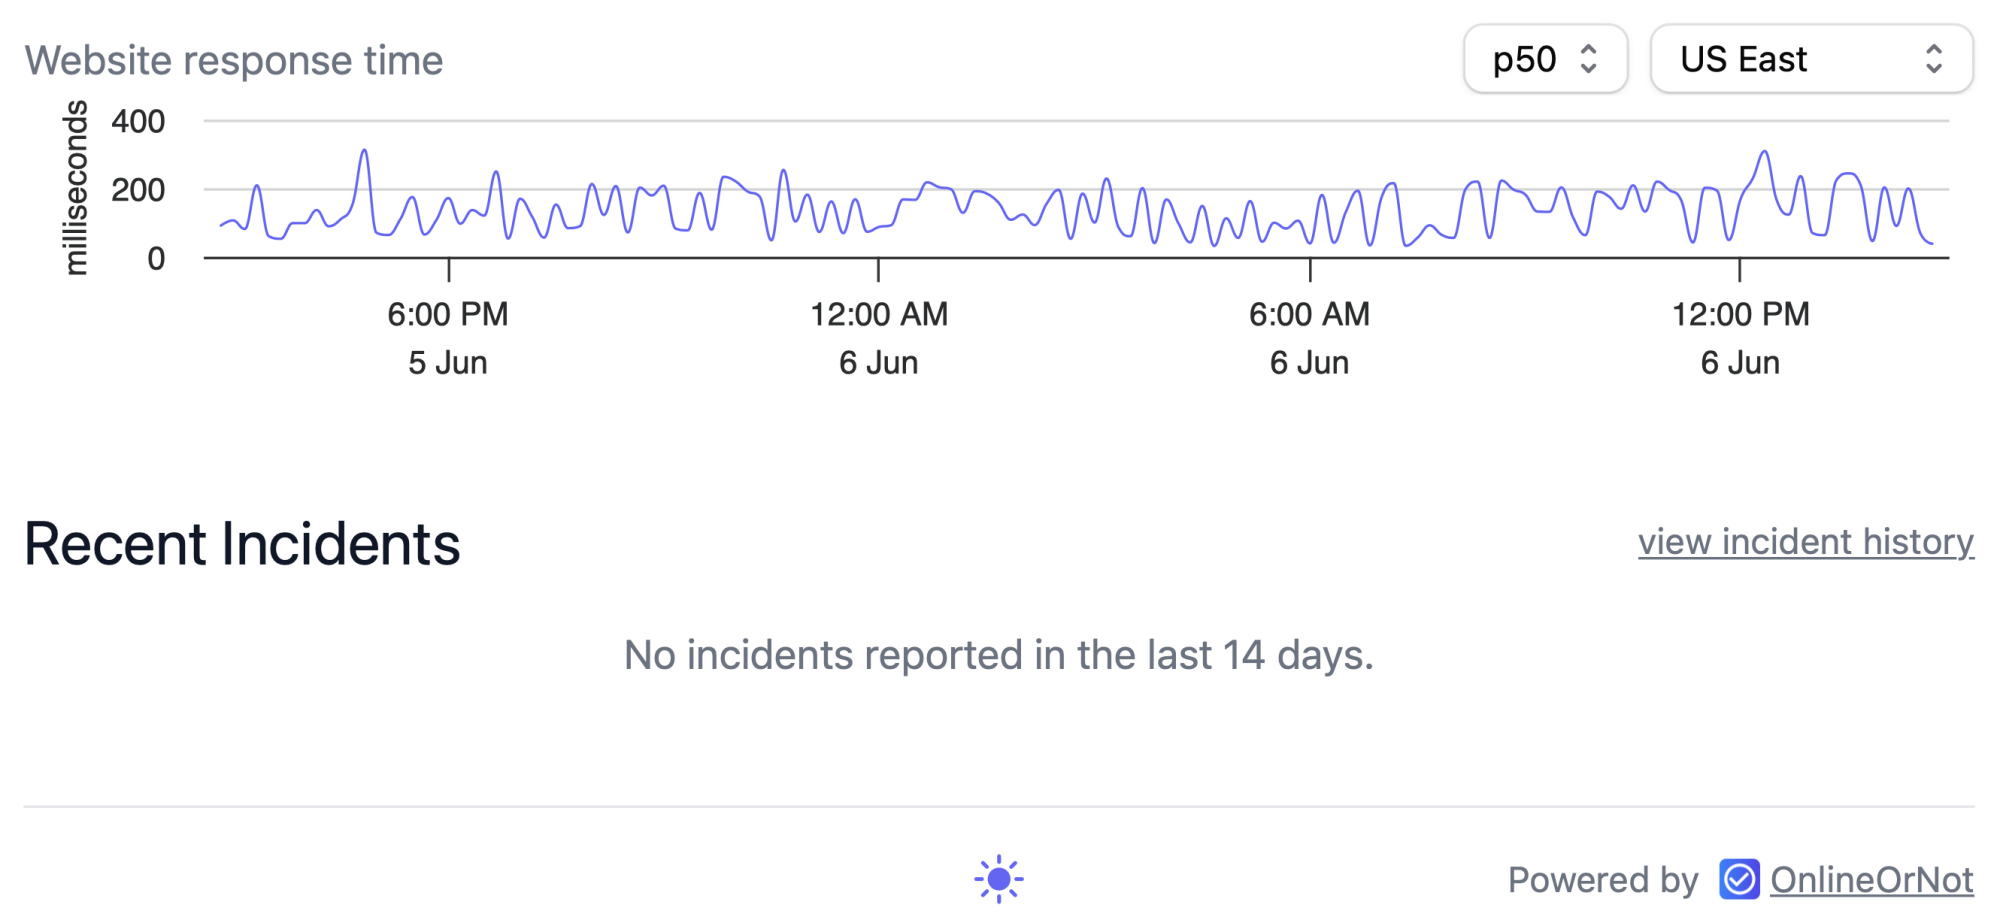Open the p50 percentile dropdown
2000x920 pixels.
point(1545,59)
